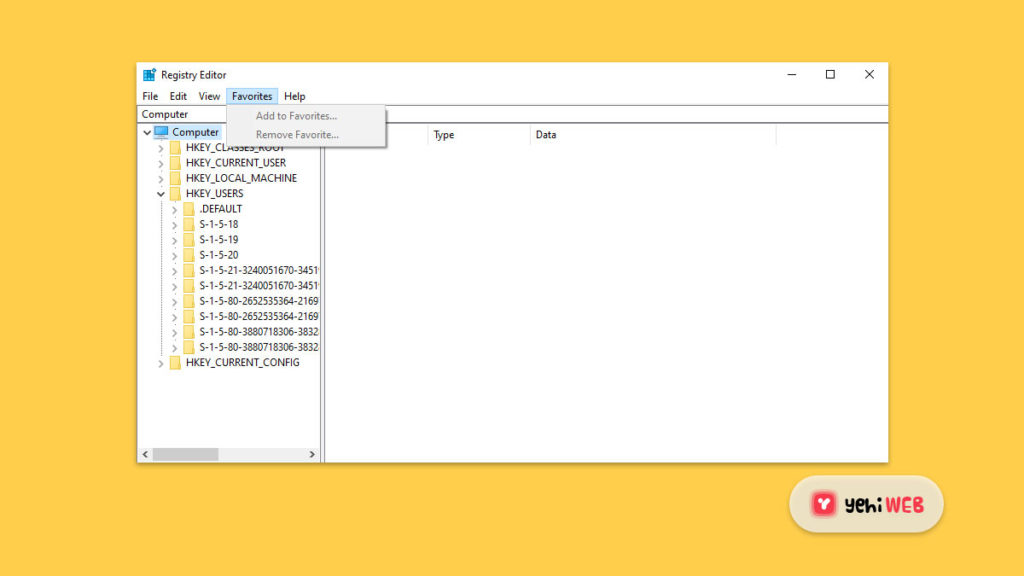Click the yehiWEB logo badge
Screen dimensions: 1024x576
(x=866, y=504)
